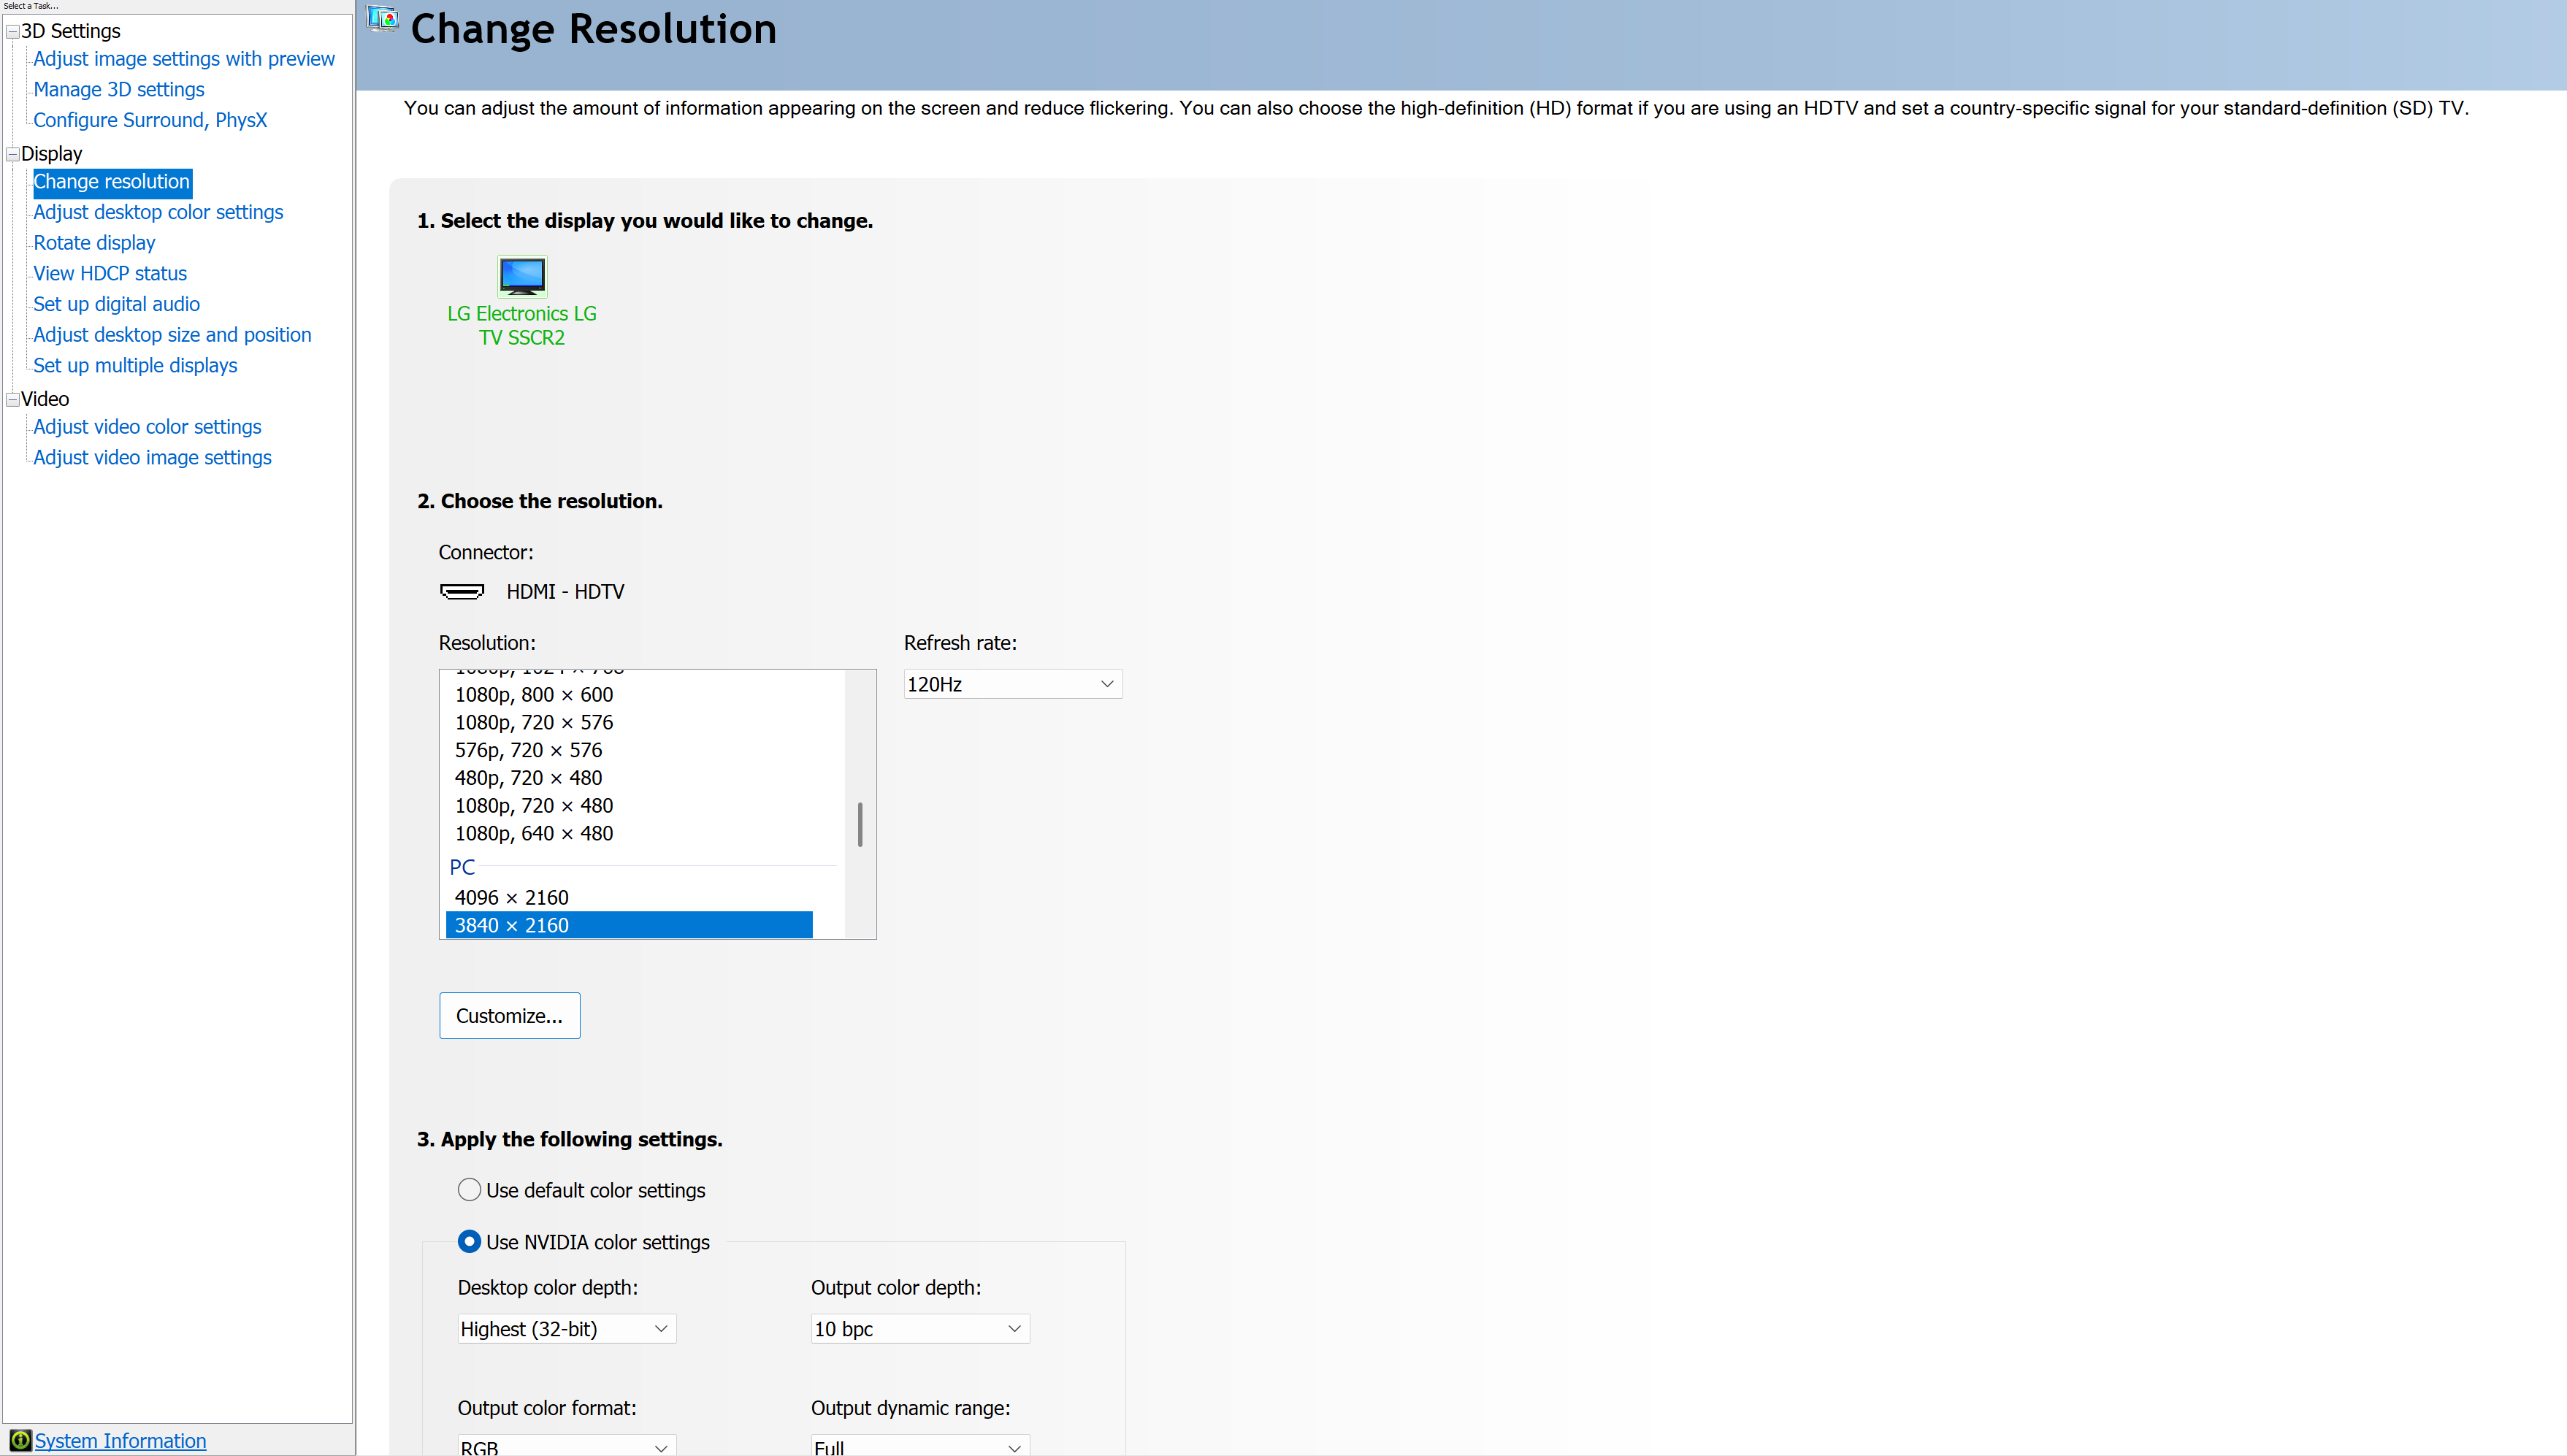This screenshot has width=2567, height=1456.
Task: Click the System Information icon
Action: point(20,1440)
